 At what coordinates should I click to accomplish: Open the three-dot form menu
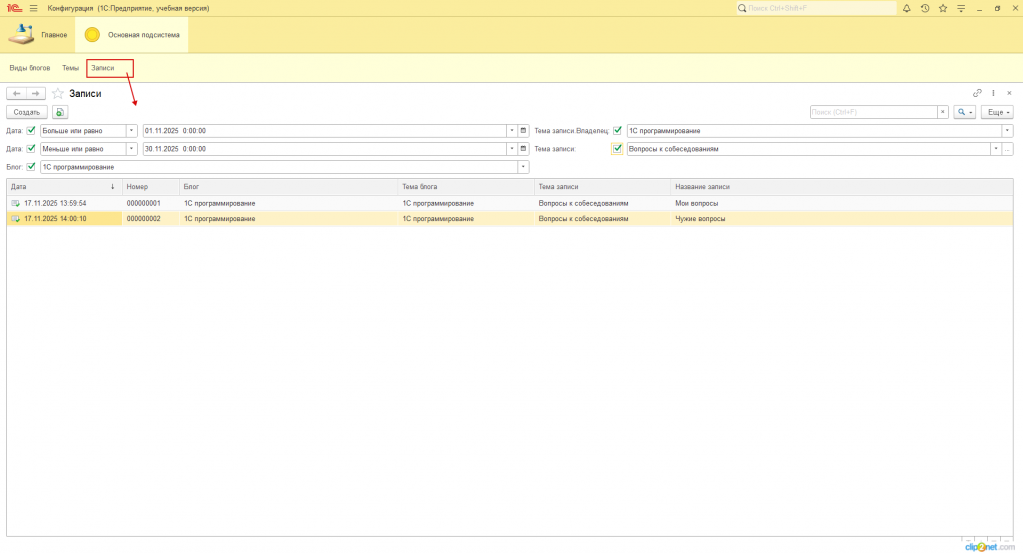[993, 93]
